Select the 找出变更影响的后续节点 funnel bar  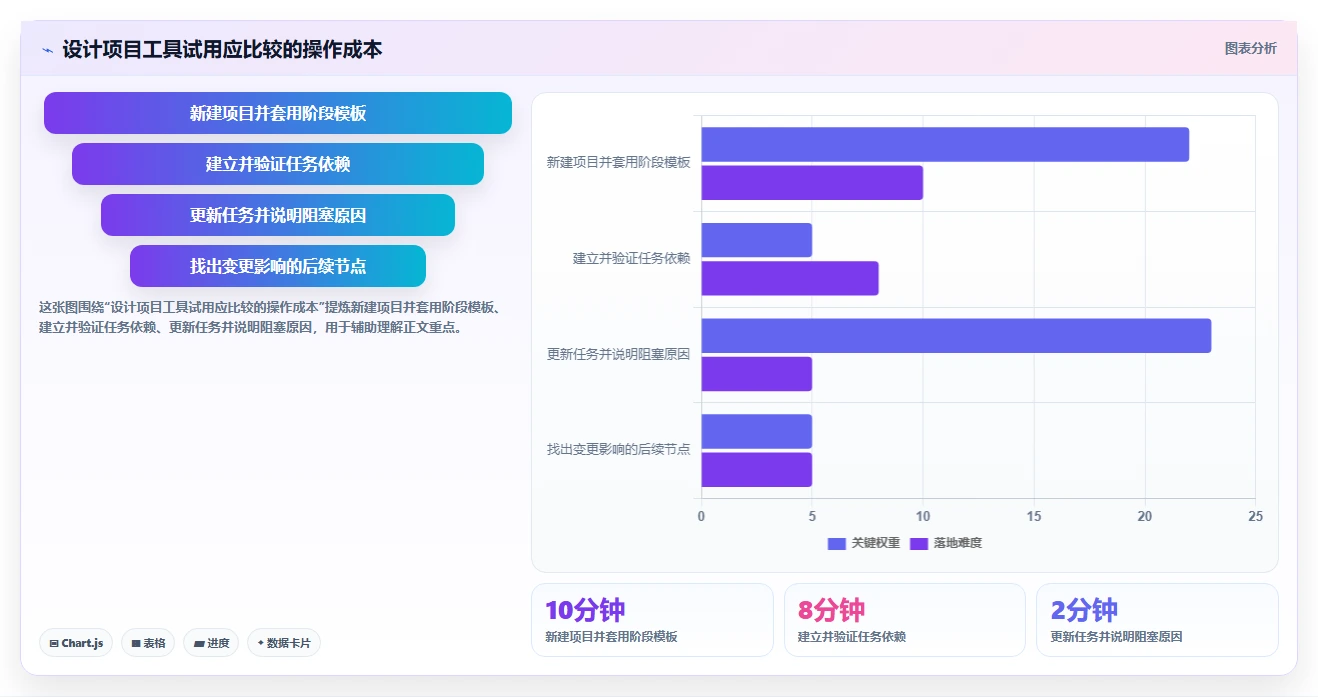click(x=278, y=266)
